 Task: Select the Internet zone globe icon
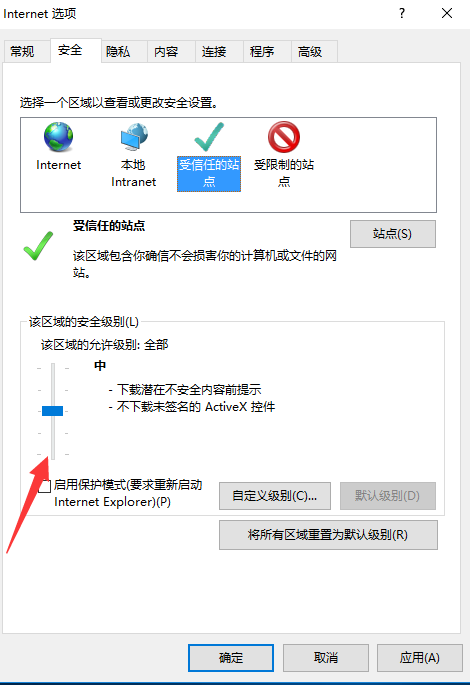(59, 137)
